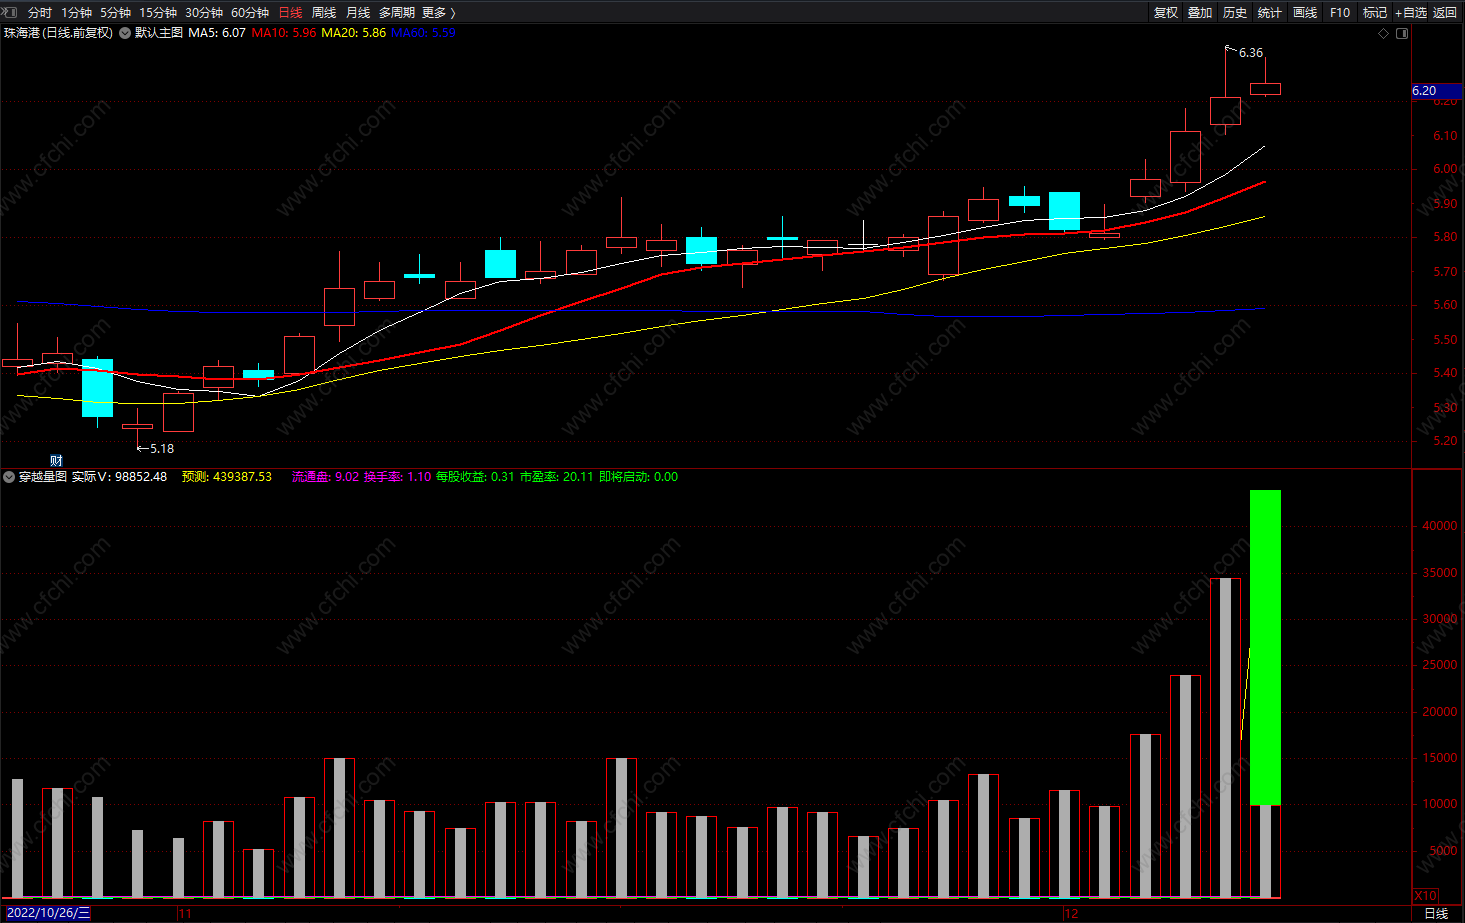The image size is (1465, 923).
Task: Click the MA5: 6.07 indicator label
Action: click(x=217, y=33)
